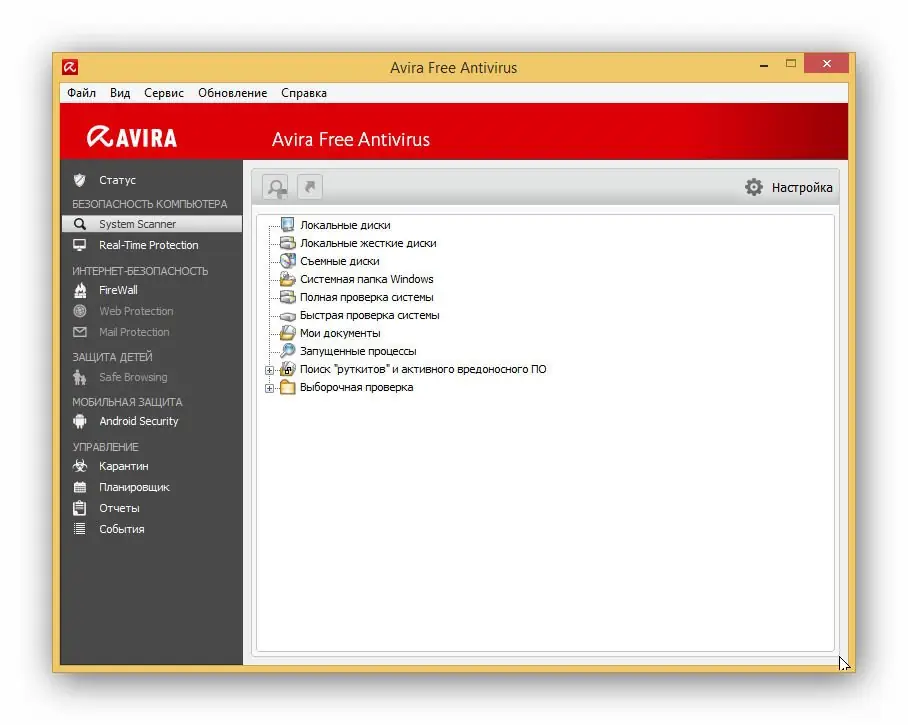
Task: Minimize the Avira window
Action: click(764, 64)
